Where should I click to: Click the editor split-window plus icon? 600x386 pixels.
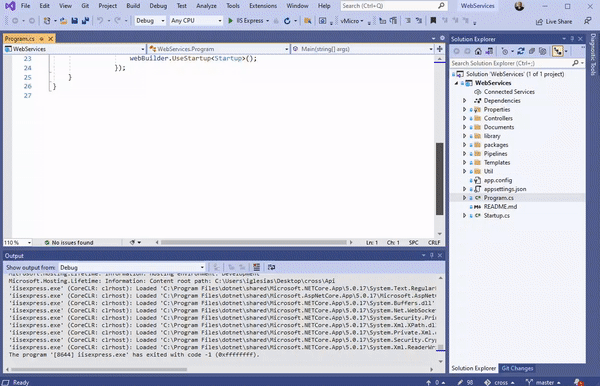[440, 49]
